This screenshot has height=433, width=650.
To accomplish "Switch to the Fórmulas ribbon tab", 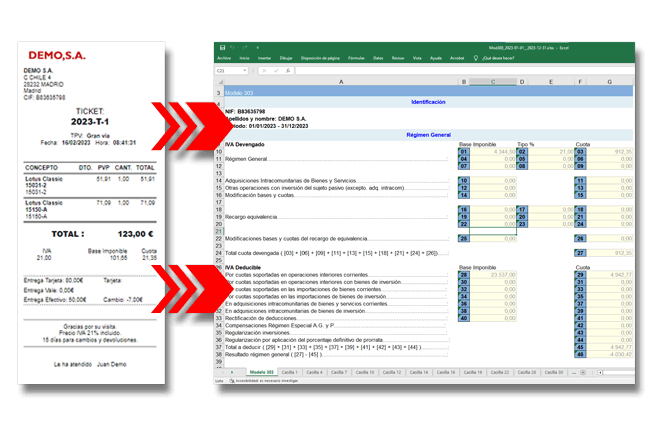I will tap(355, 58).
